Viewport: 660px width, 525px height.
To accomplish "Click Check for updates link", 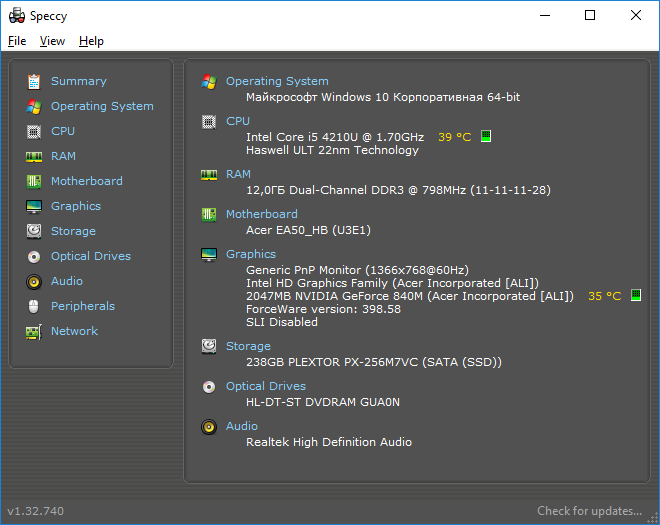I will tap(589, 511).
